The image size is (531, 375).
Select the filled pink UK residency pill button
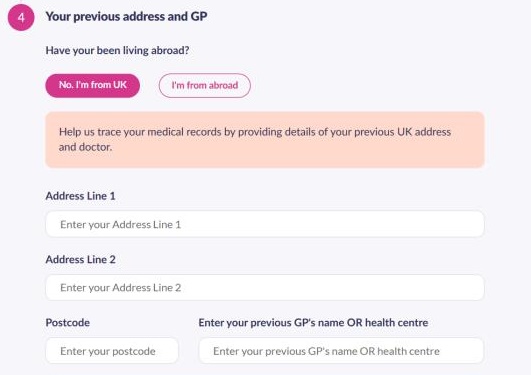pos(92,85)
